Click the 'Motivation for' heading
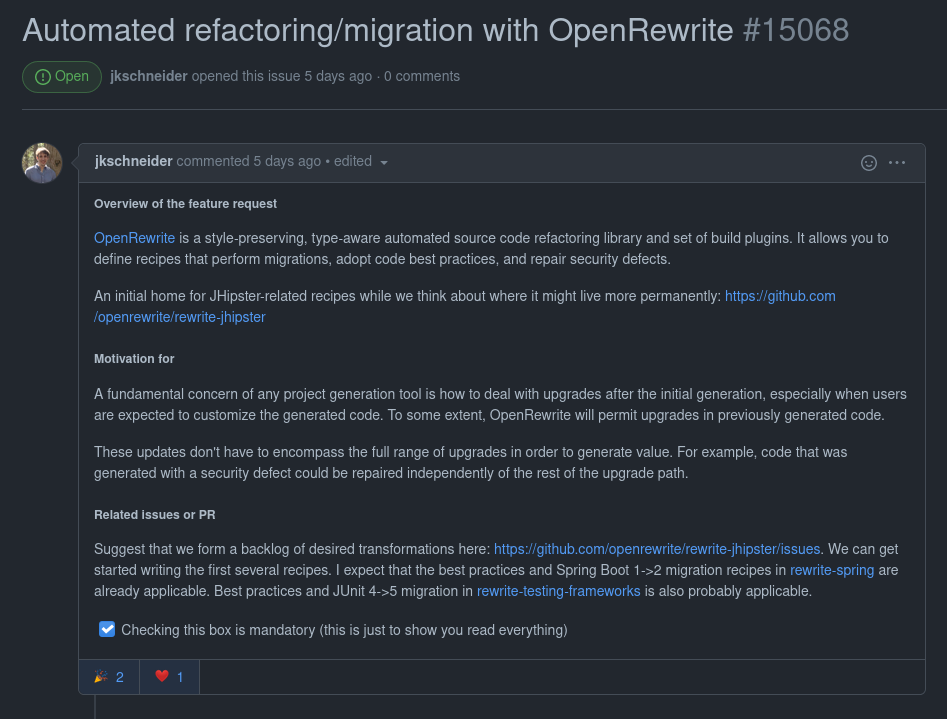 pos(134,359)
